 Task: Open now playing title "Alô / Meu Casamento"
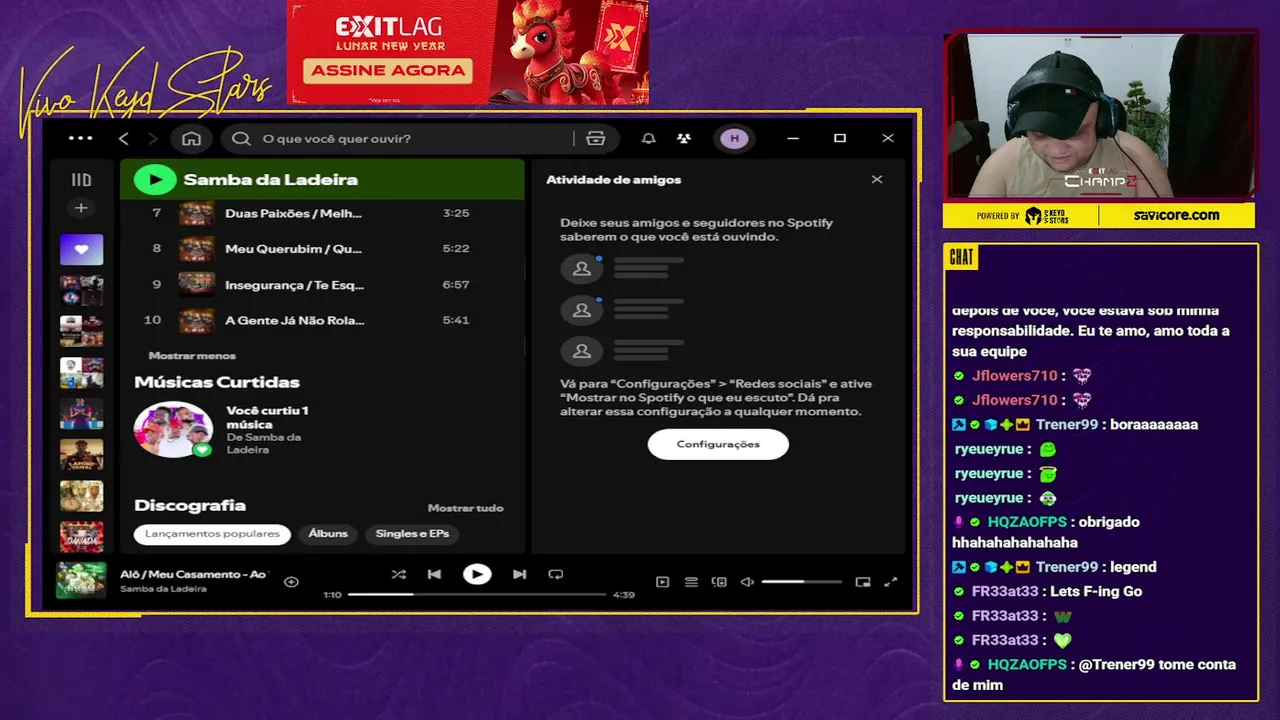pos(194,574)
